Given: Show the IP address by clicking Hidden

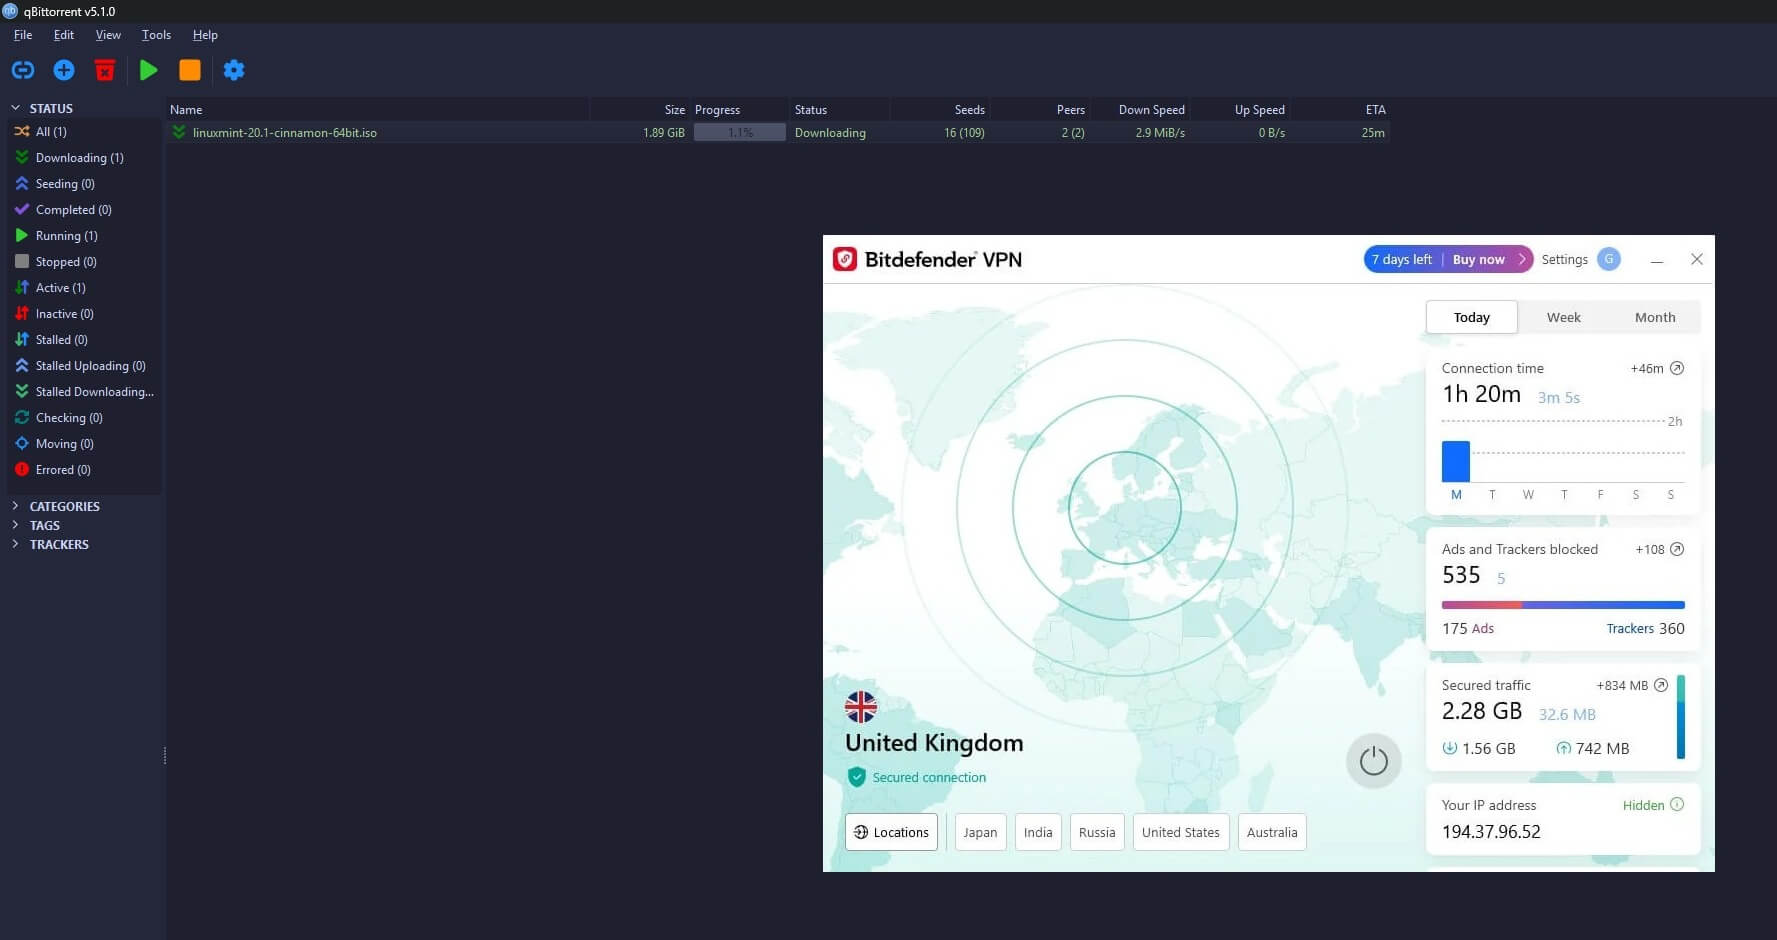Looking at the screenshot, I should tap(1643, 805).
